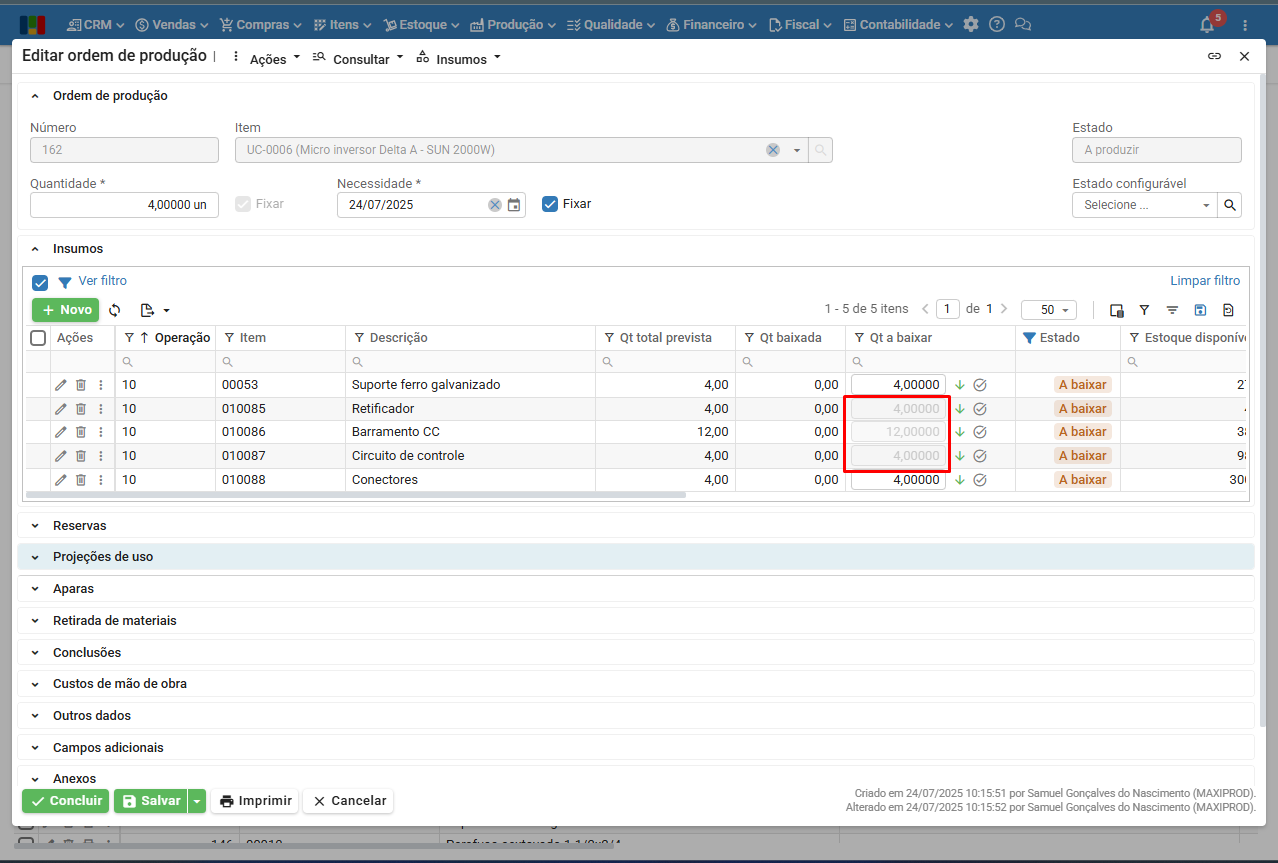The image size is (1278, 863).
Task: Click the edit pencil for Retificador row
Action: [x=61, y=409]
